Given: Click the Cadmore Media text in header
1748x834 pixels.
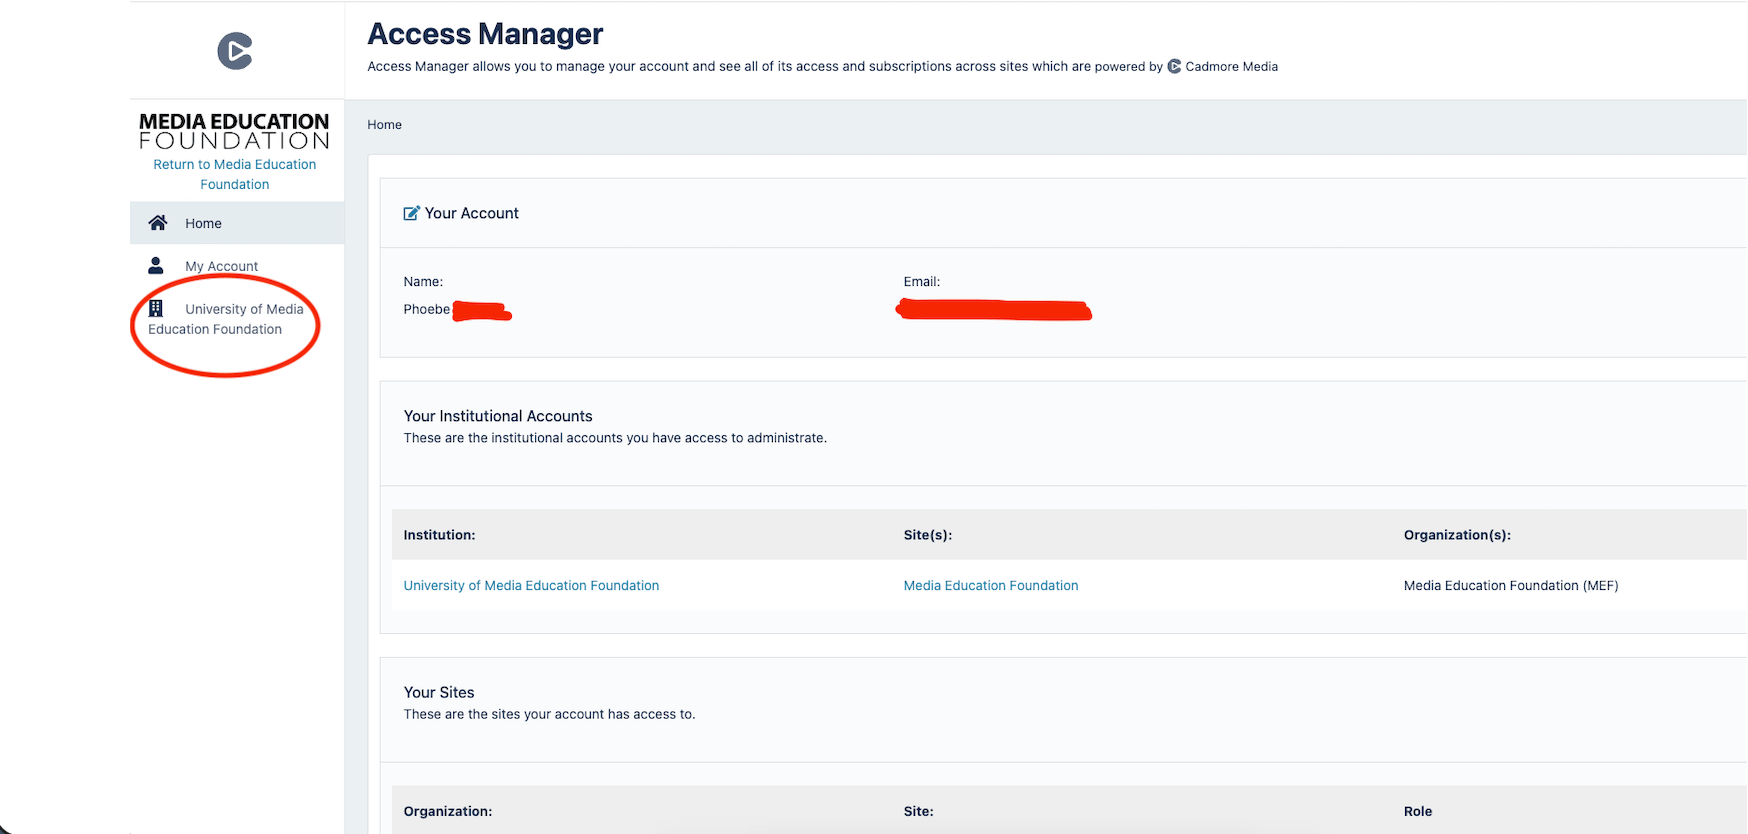Looking at the screenshot, I should point(1231,66).
